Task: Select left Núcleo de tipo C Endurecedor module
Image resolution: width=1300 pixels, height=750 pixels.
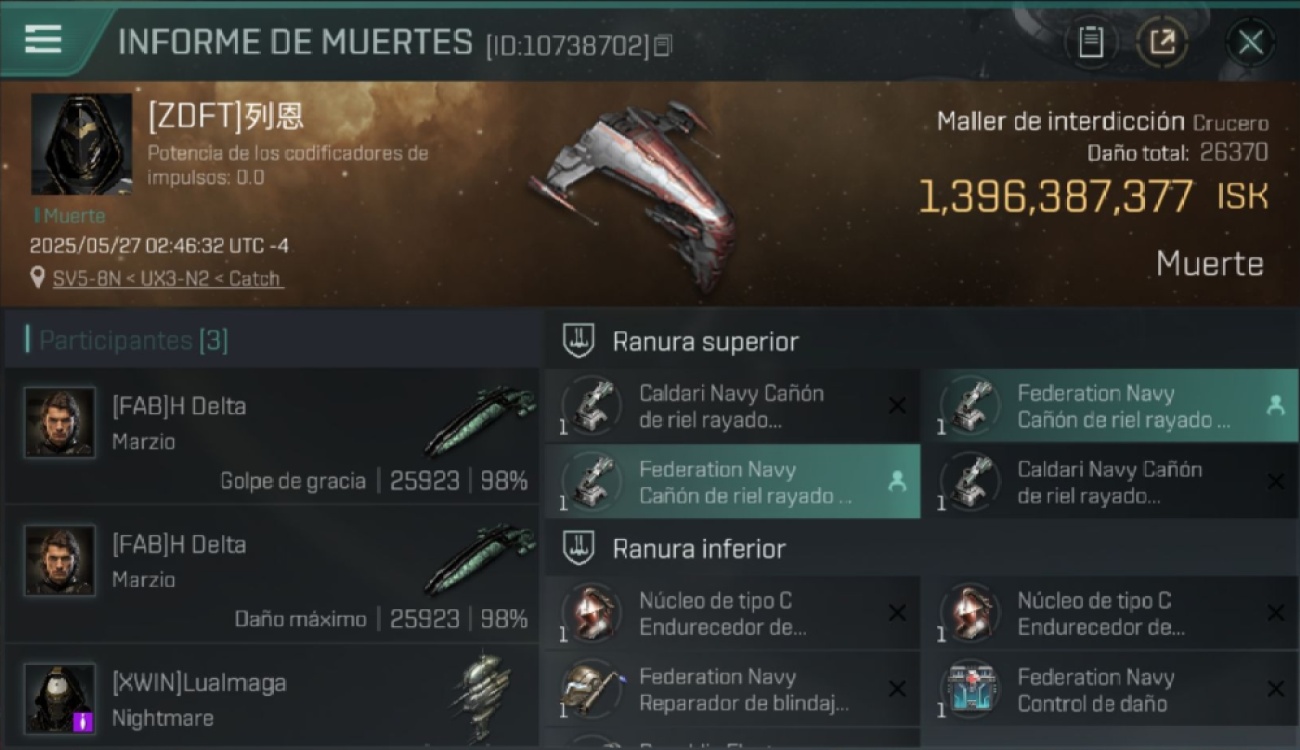Action: (x=732, y=613)
